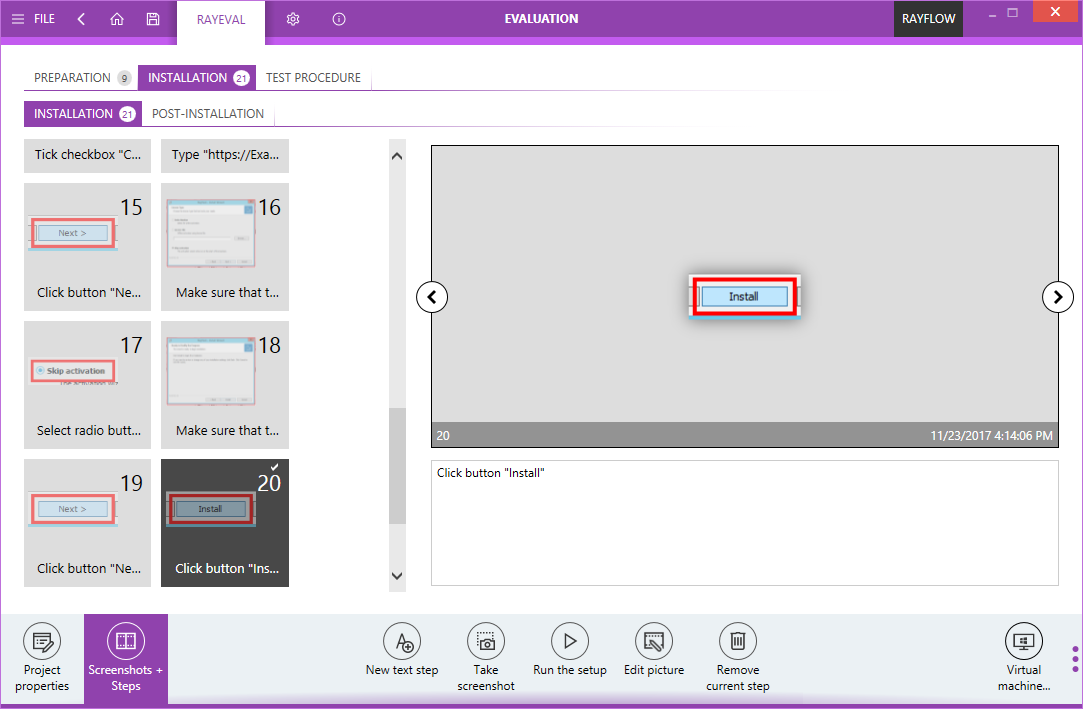Image resolution: width=1083 pixels, height=709 pixels.
Task: Select the INSTALLATION sub-tab
Action: click(x=83, y=114)
